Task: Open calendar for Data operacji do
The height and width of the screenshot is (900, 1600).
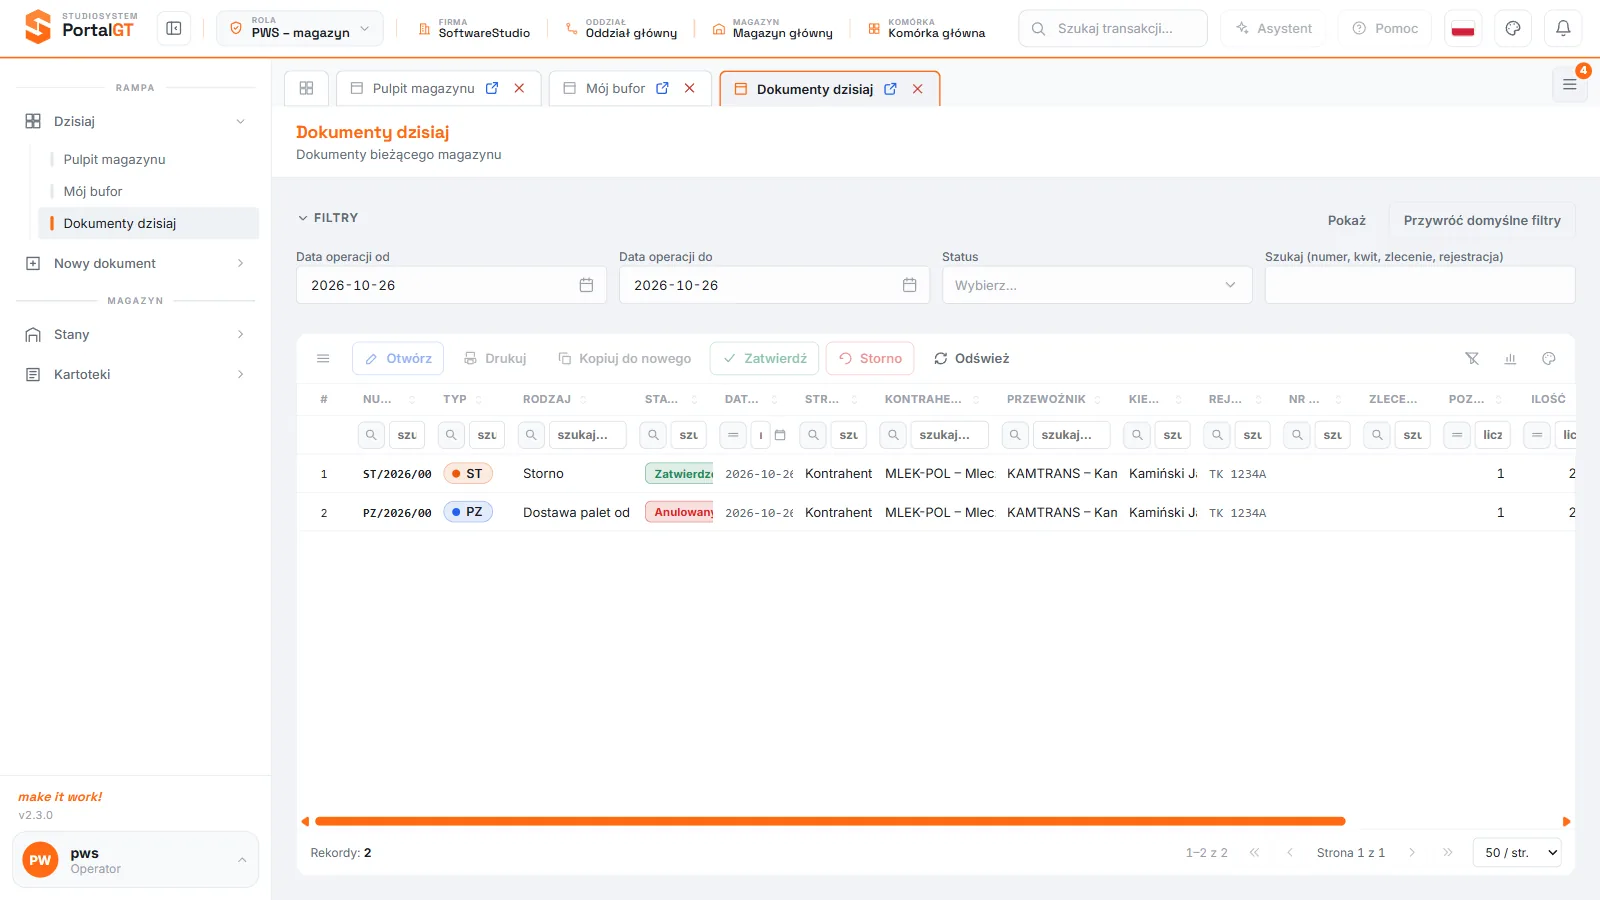Action: point(909,285)
